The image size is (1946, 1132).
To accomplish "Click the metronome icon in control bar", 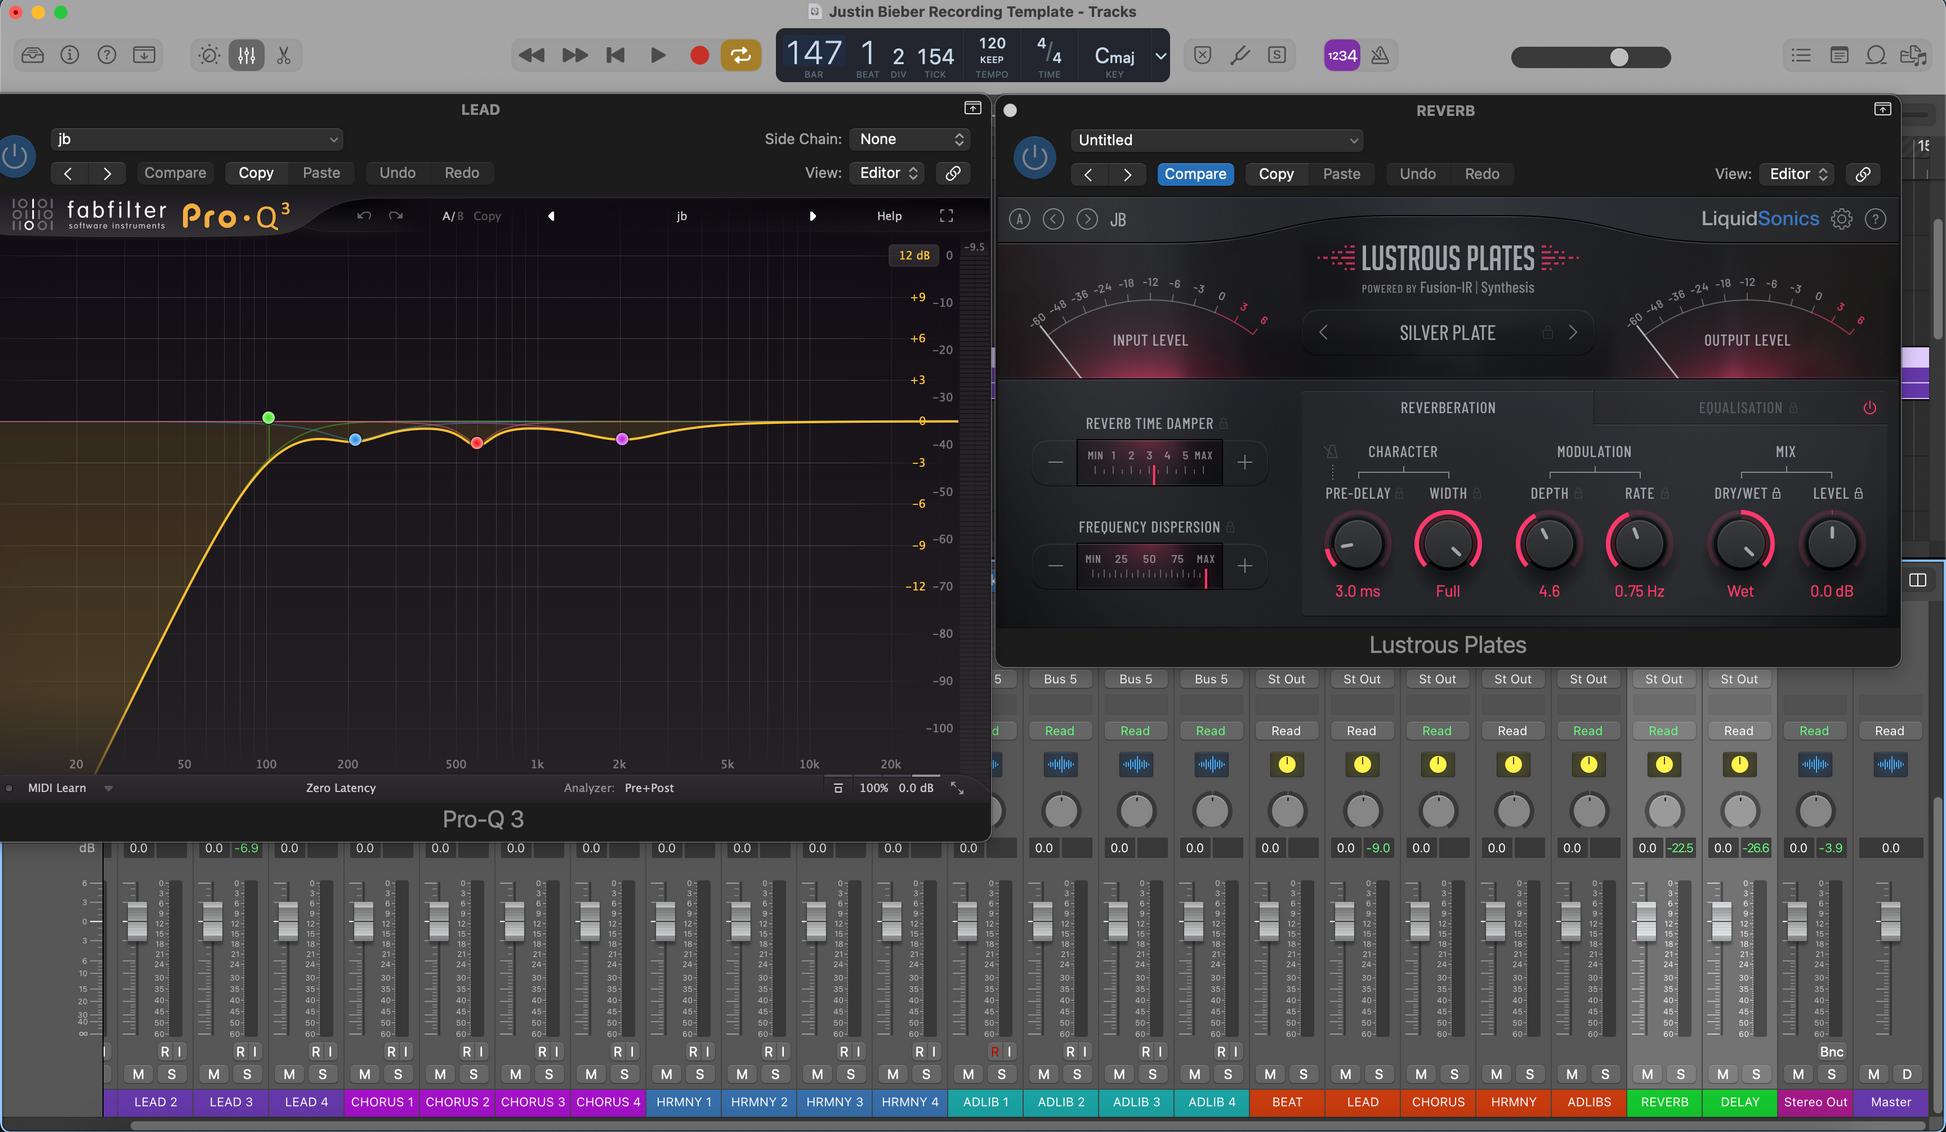I will [x=1380, y=55].
